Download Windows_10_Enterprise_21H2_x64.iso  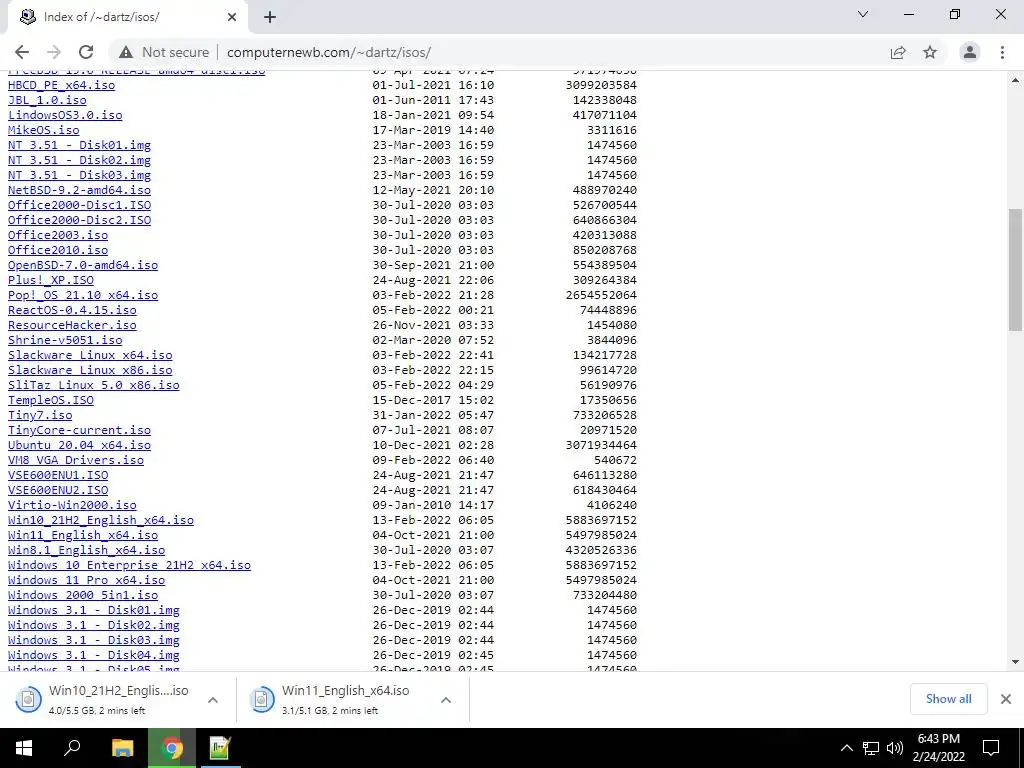pyautogui.click(x=129, y=566)
